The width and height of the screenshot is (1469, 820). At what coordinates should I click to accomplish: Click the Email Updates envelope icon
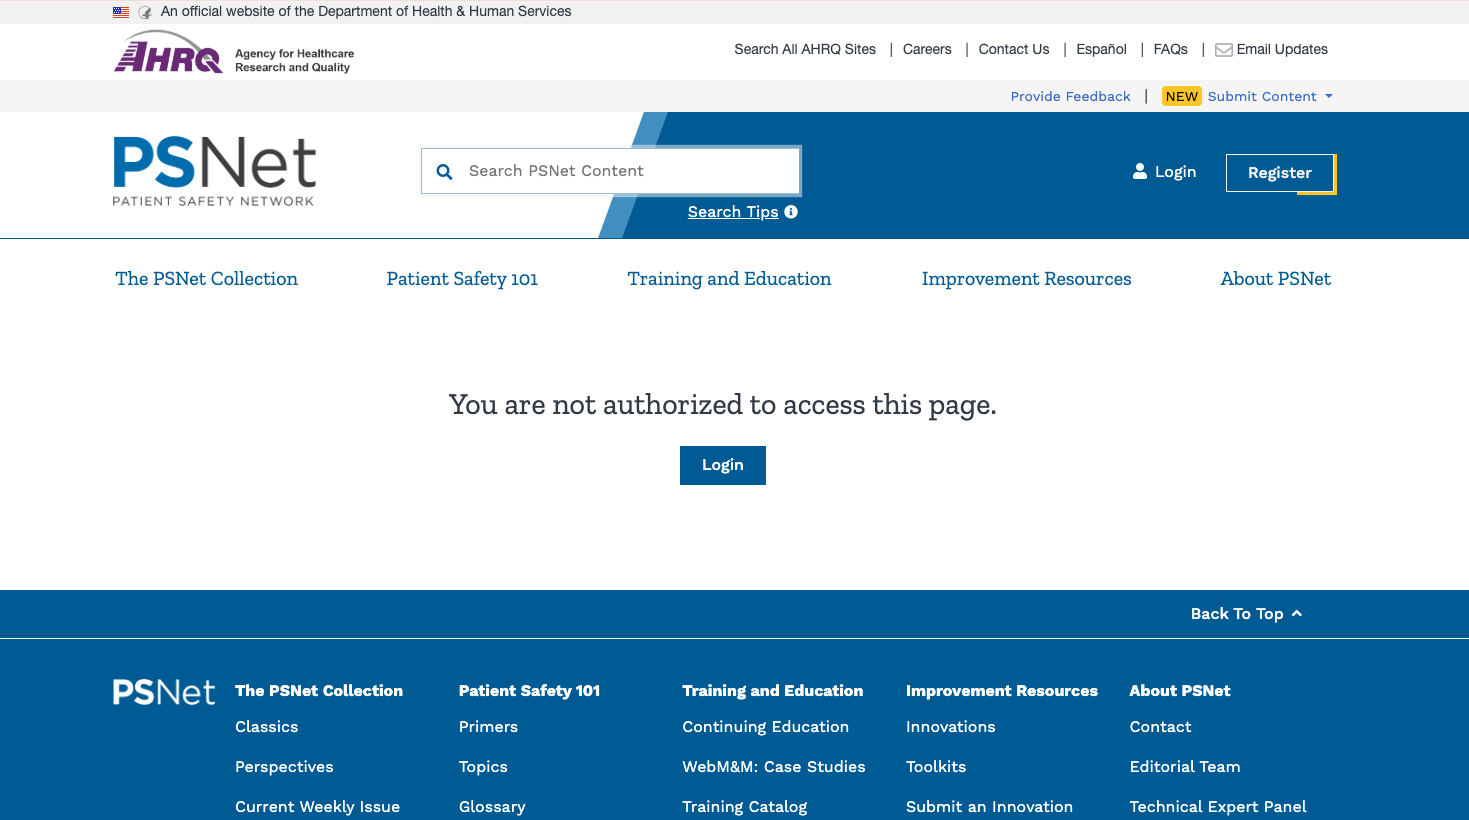[1223, 49]
